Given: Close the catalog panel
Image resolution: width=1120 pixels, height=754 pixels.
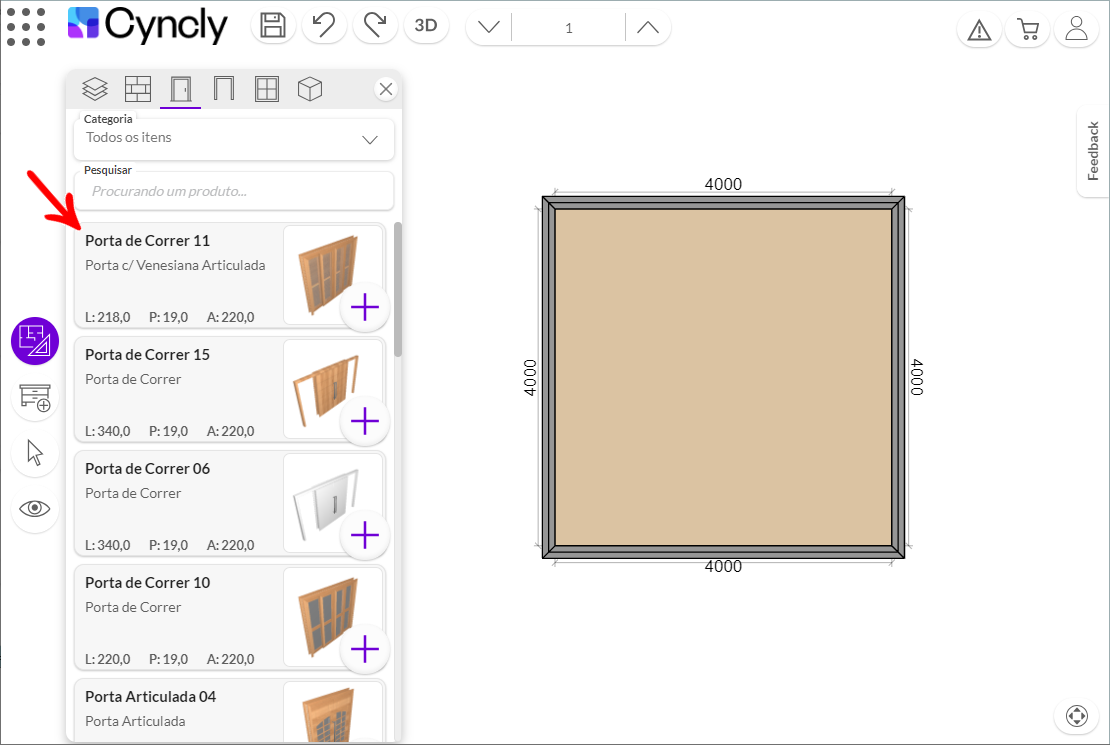Looking at the screenshot, I should tap(386, 89).
